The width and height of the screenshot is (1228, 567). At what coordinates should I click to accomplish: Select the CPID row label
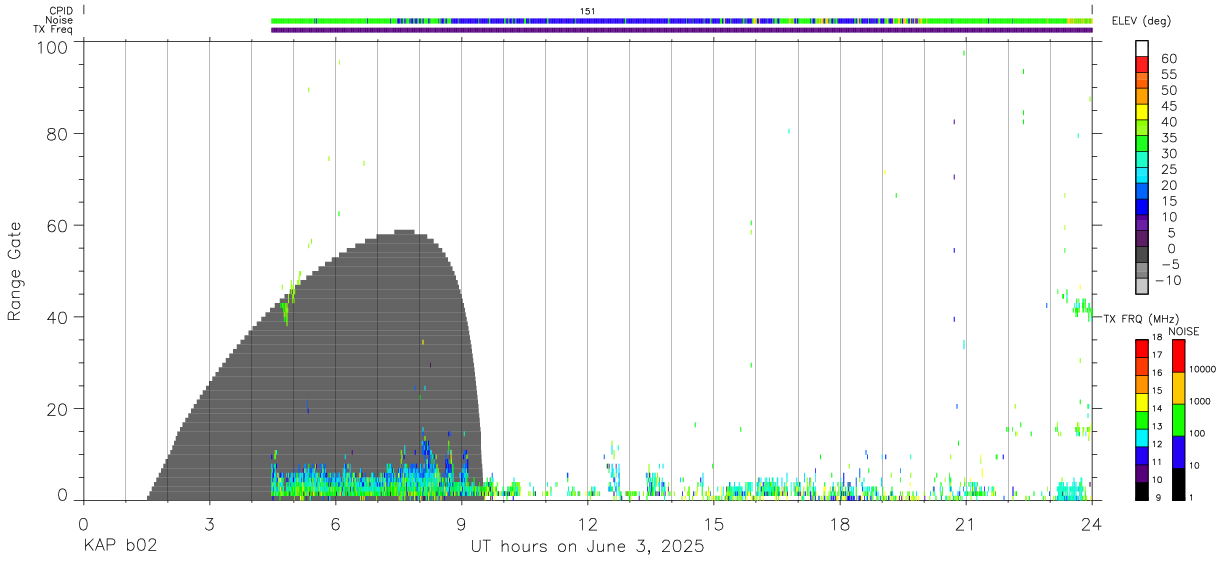[x=62, y=11]
